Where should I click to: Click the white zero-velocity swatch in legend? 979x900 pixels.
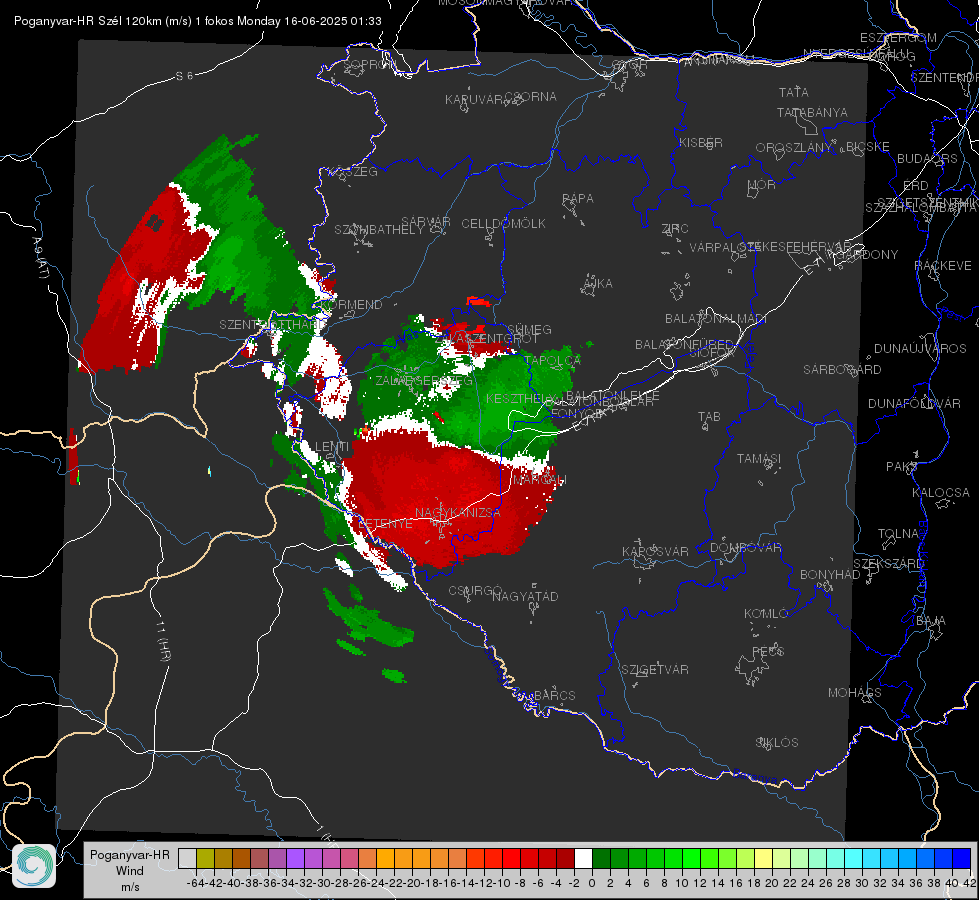tap(583, 859)
